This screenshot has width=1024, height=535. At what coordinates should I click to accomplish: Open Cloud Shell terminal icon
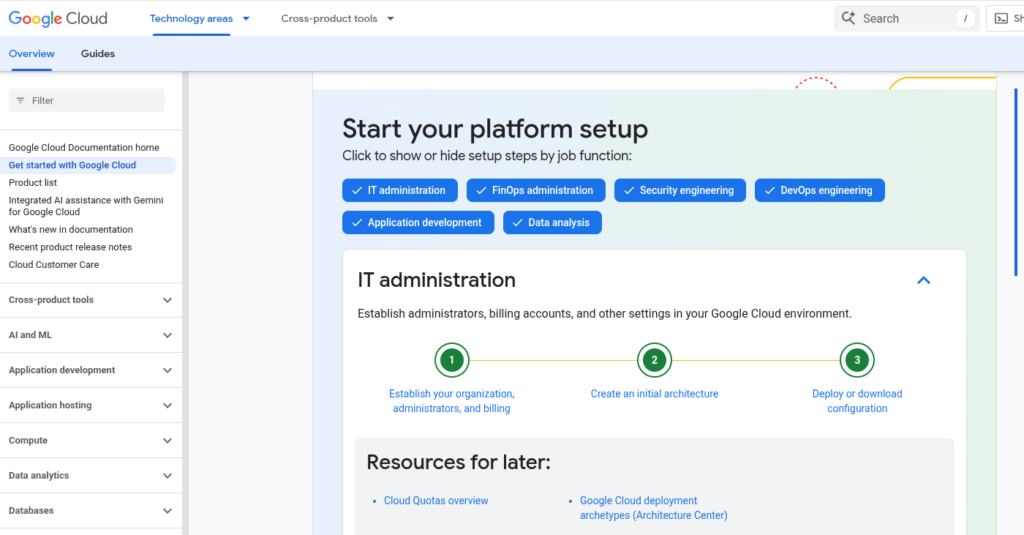1001,18
